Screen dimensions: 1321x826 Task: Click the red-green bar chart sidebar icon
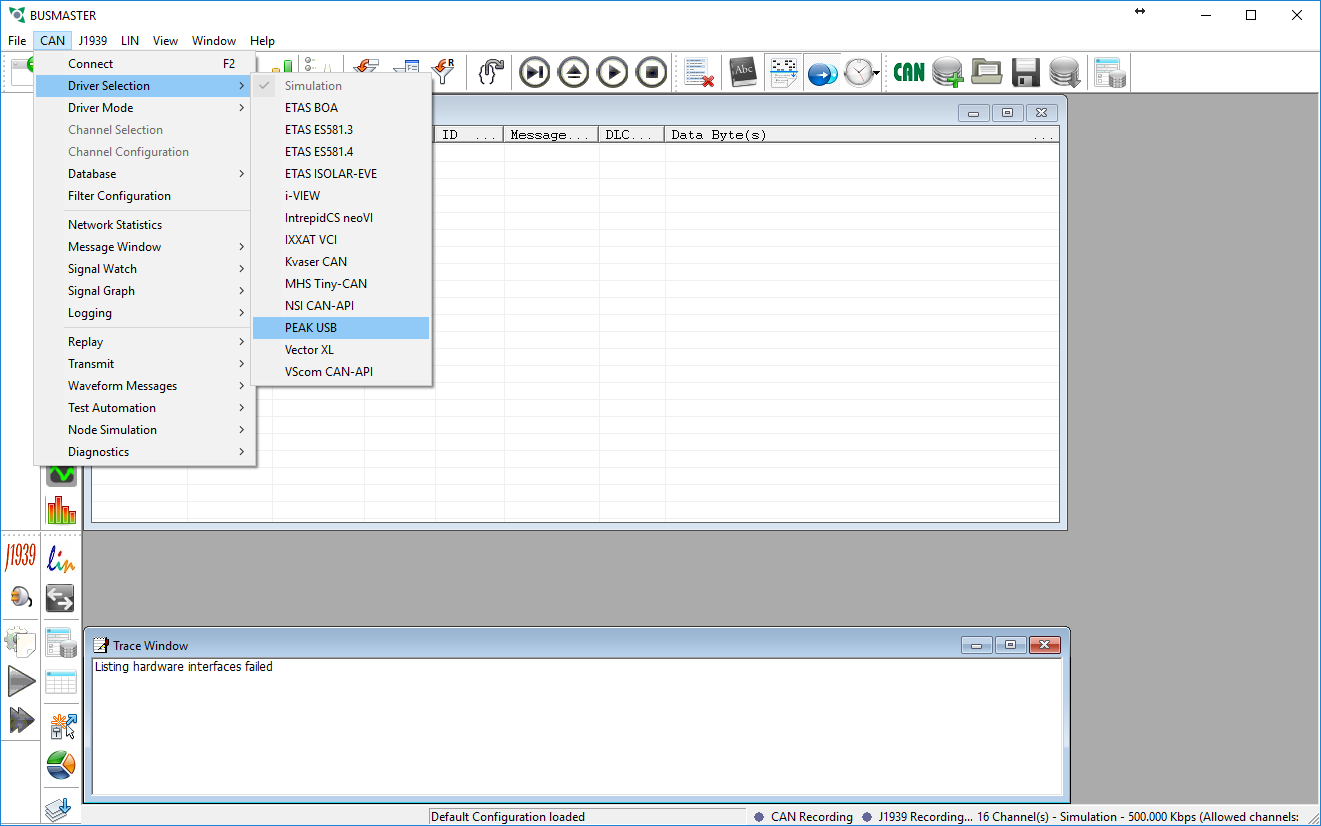pos(61,509)
